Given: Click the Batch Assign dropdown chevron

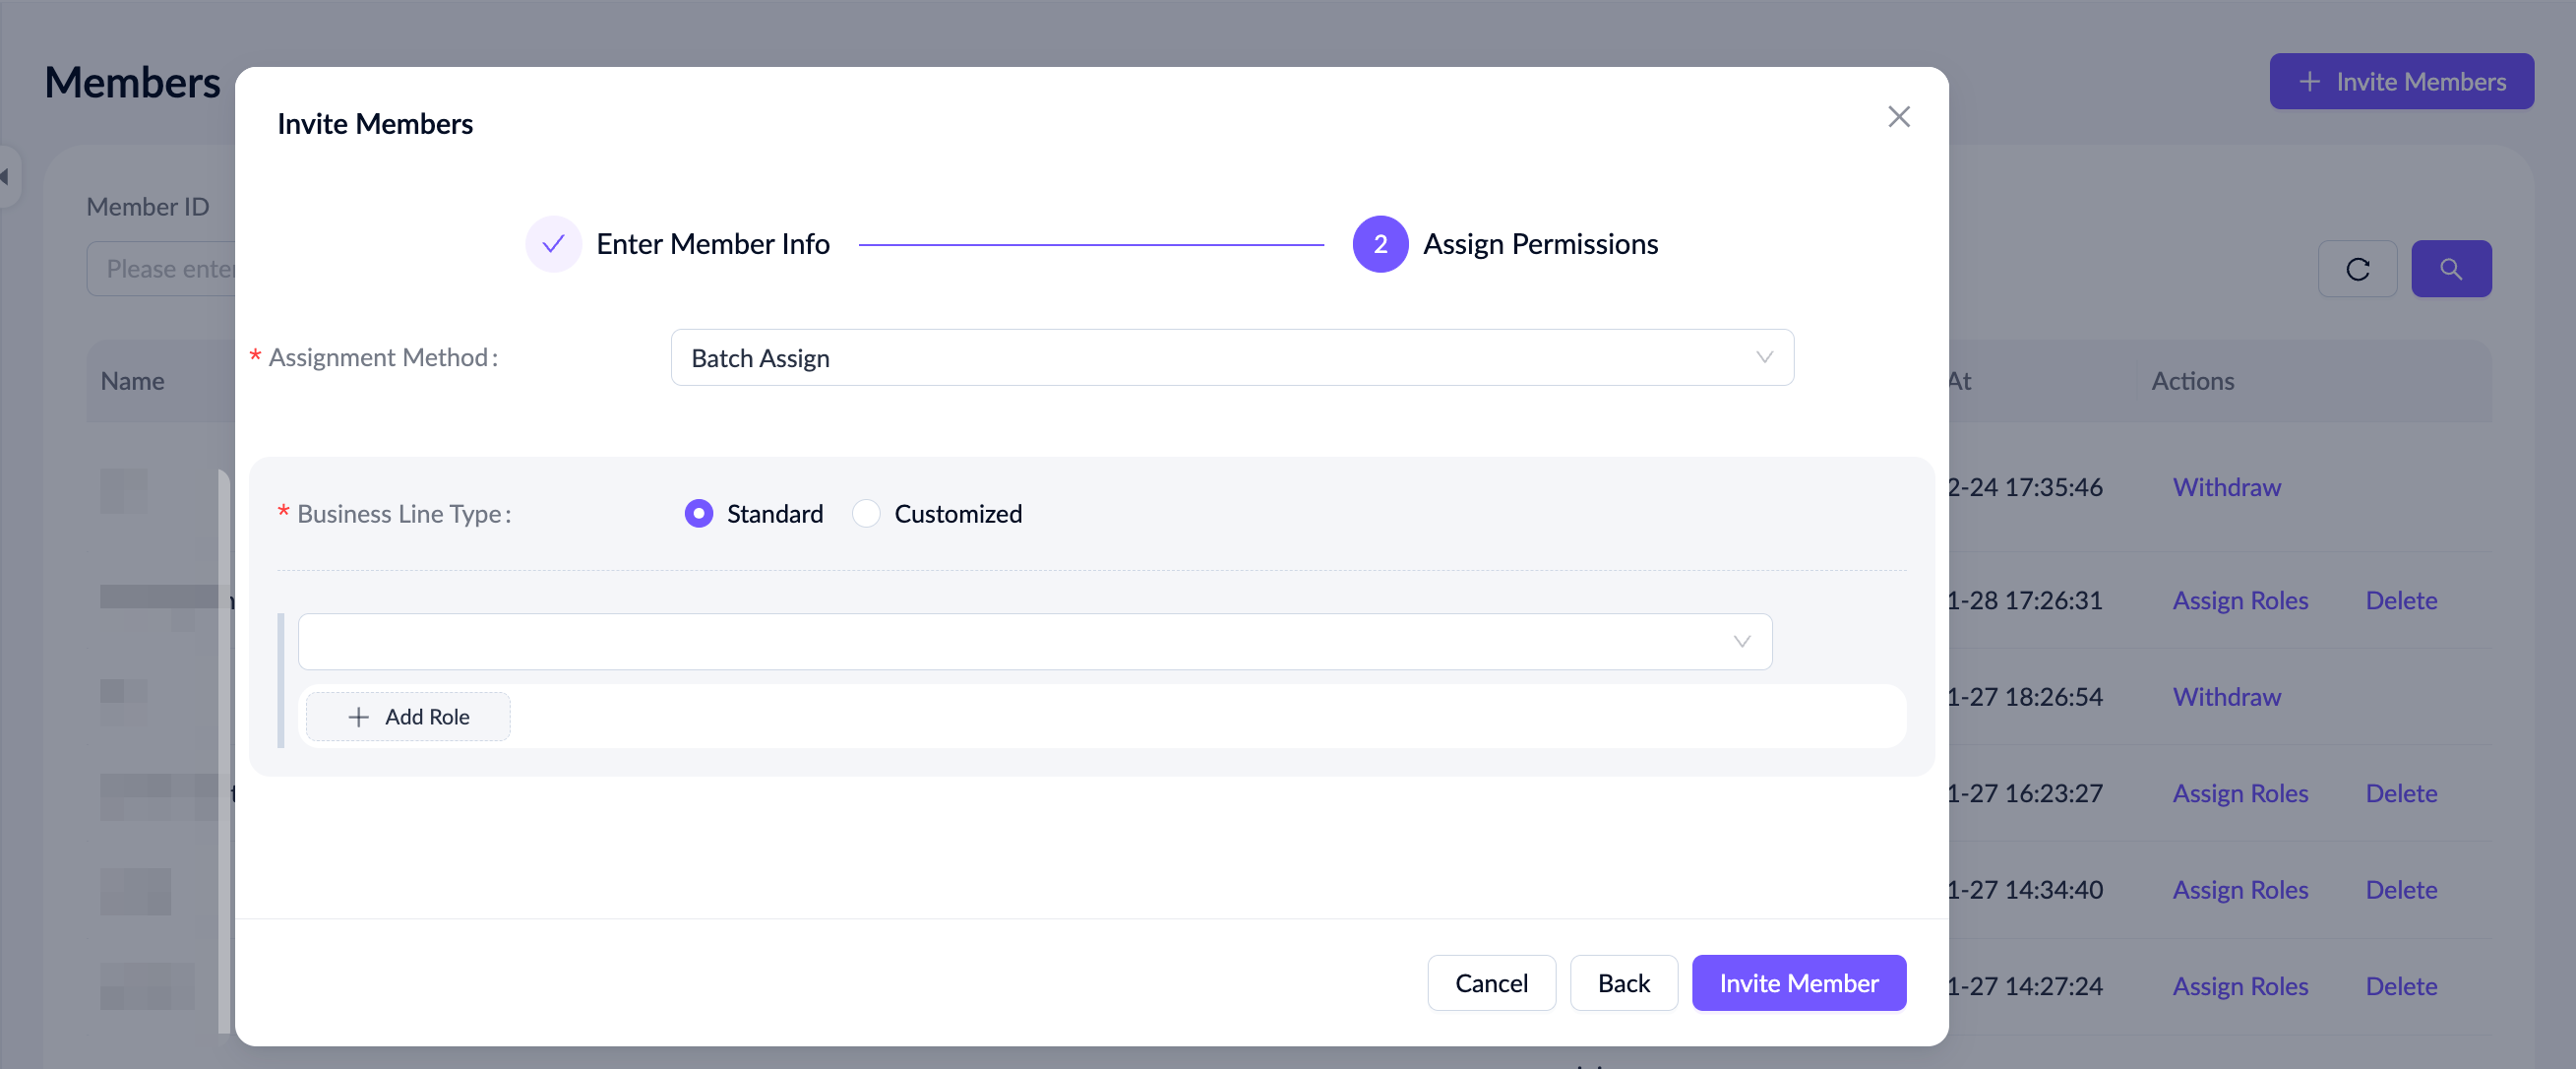Looking at the screenshot, I should [1764, 358].
